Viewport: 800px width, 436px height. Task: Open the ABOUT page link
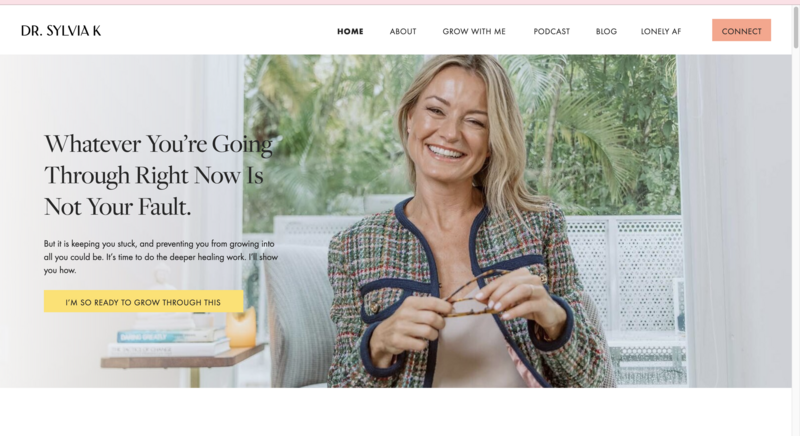click(403, 31)
